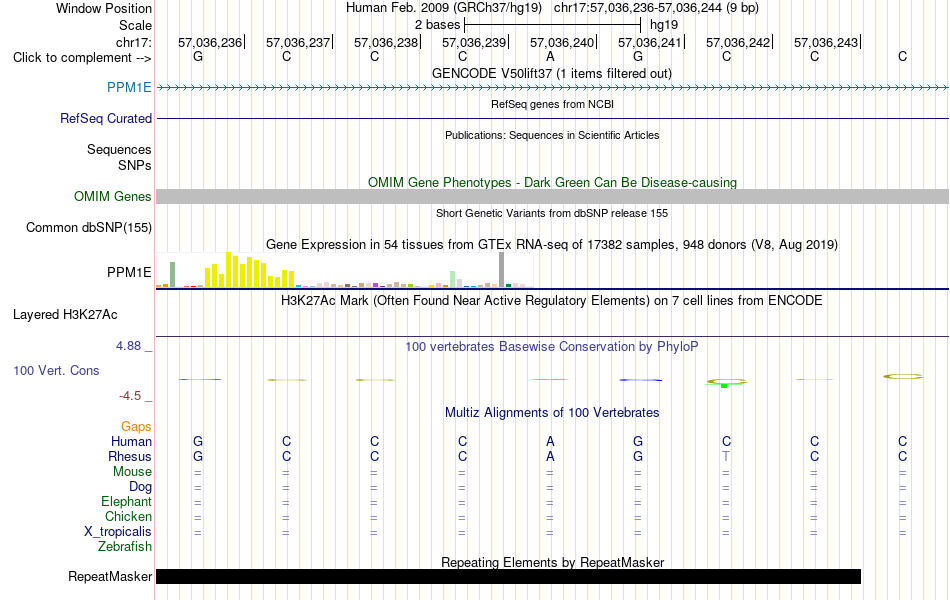The height and width of the screenshot is (600, 950).
Task: Click the Rhesus T mismatch base
Action: (726, 456)
